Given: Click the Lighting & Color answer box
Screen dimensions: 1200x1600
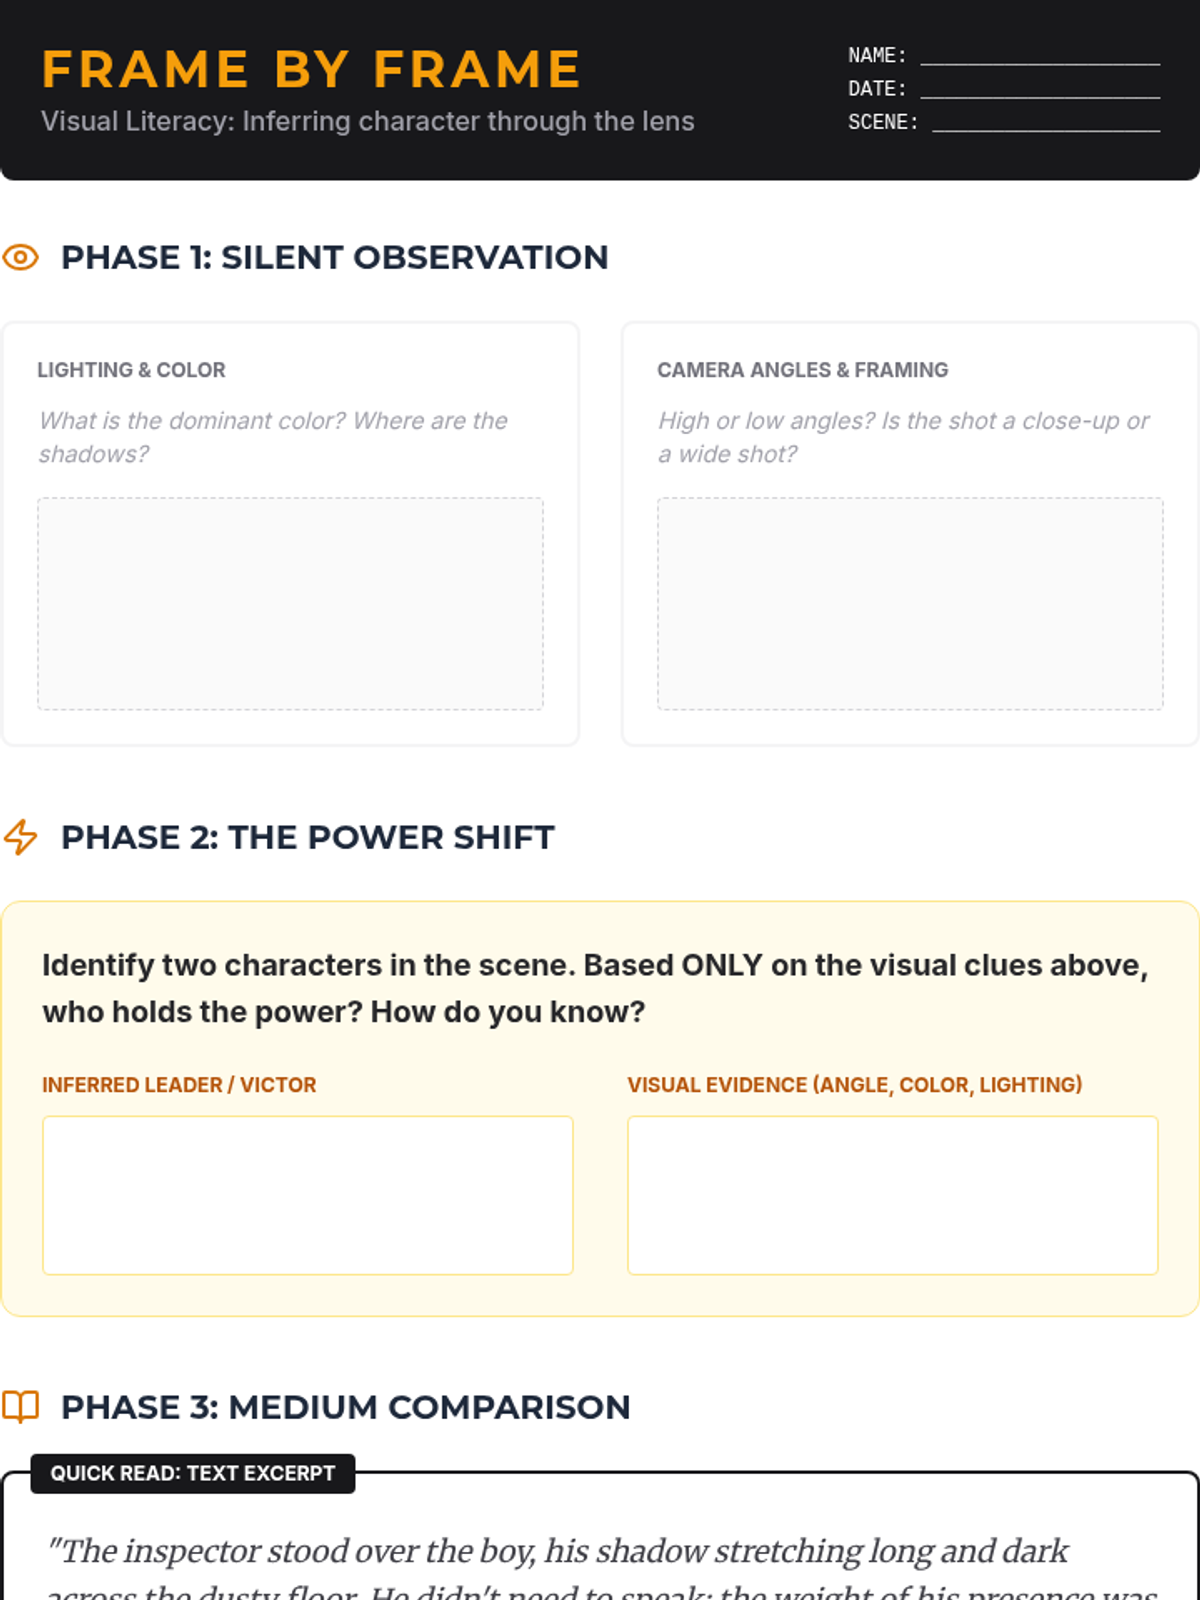Looking at the screenshot, I should 290,604.
